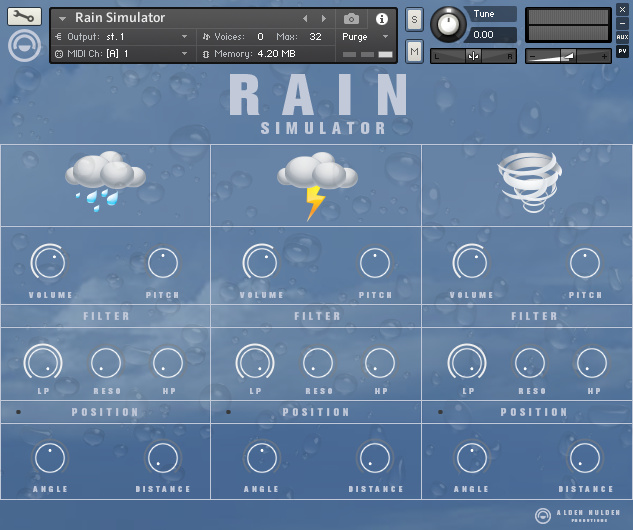Viewport: 633px width, 530px height.
Task: Click the thunder section Angle knob
Action: (x=262, y=457)
